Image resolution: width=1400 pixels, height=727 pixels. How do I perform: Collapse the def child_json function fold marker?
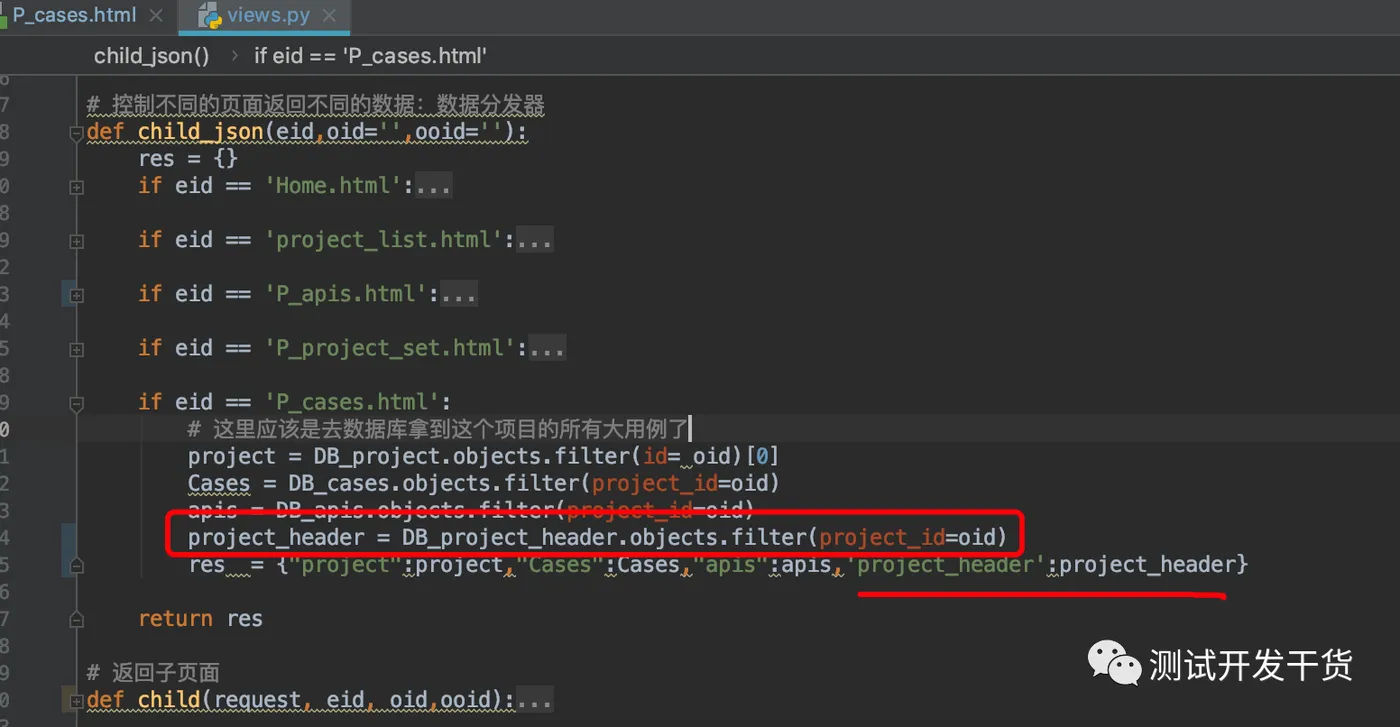click(76, 133)
